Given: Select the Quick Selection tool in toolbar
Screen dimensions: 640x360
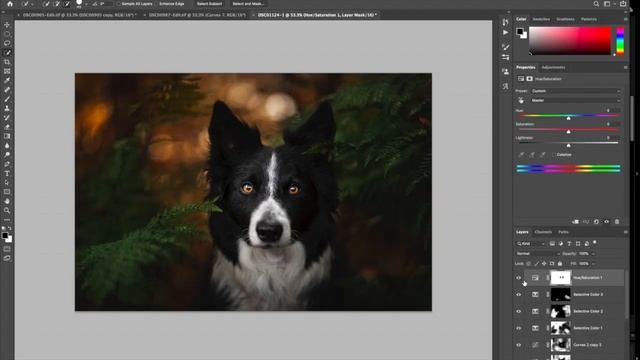Looking at the screenshot, I should click(7, 53).
